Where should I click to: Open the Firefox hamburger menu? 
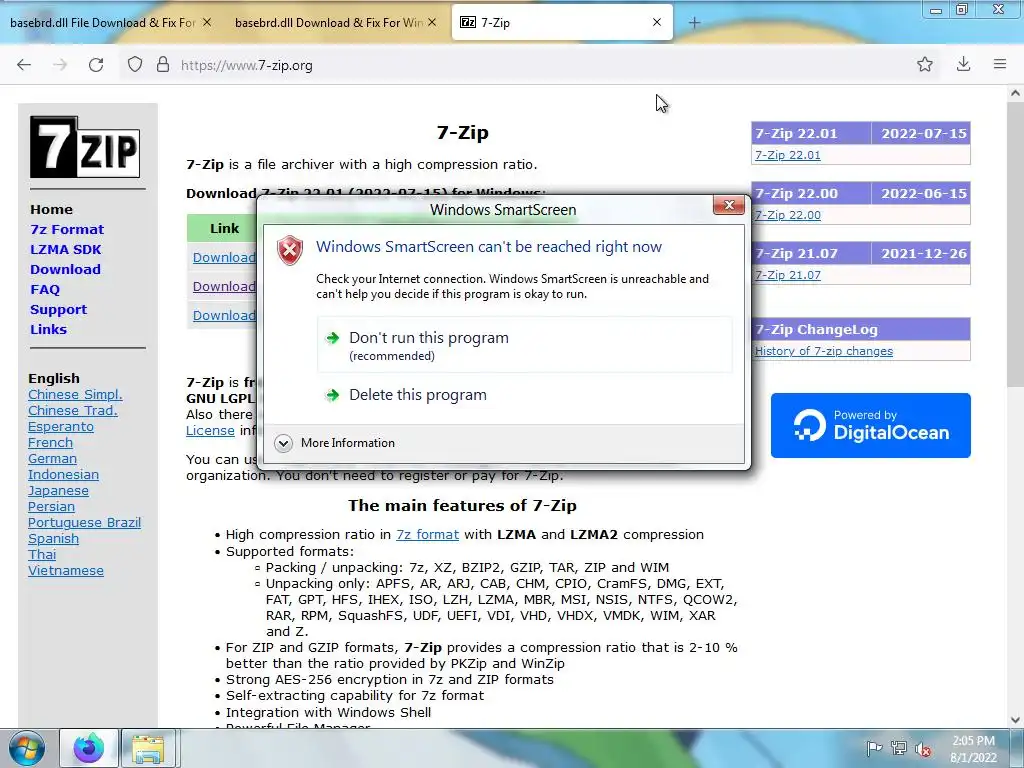point(1000,64)
